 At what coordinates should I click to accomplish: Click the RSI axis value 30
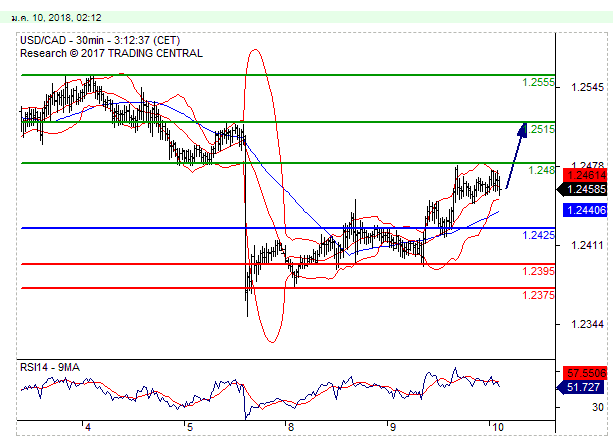(x=598, y=407)
